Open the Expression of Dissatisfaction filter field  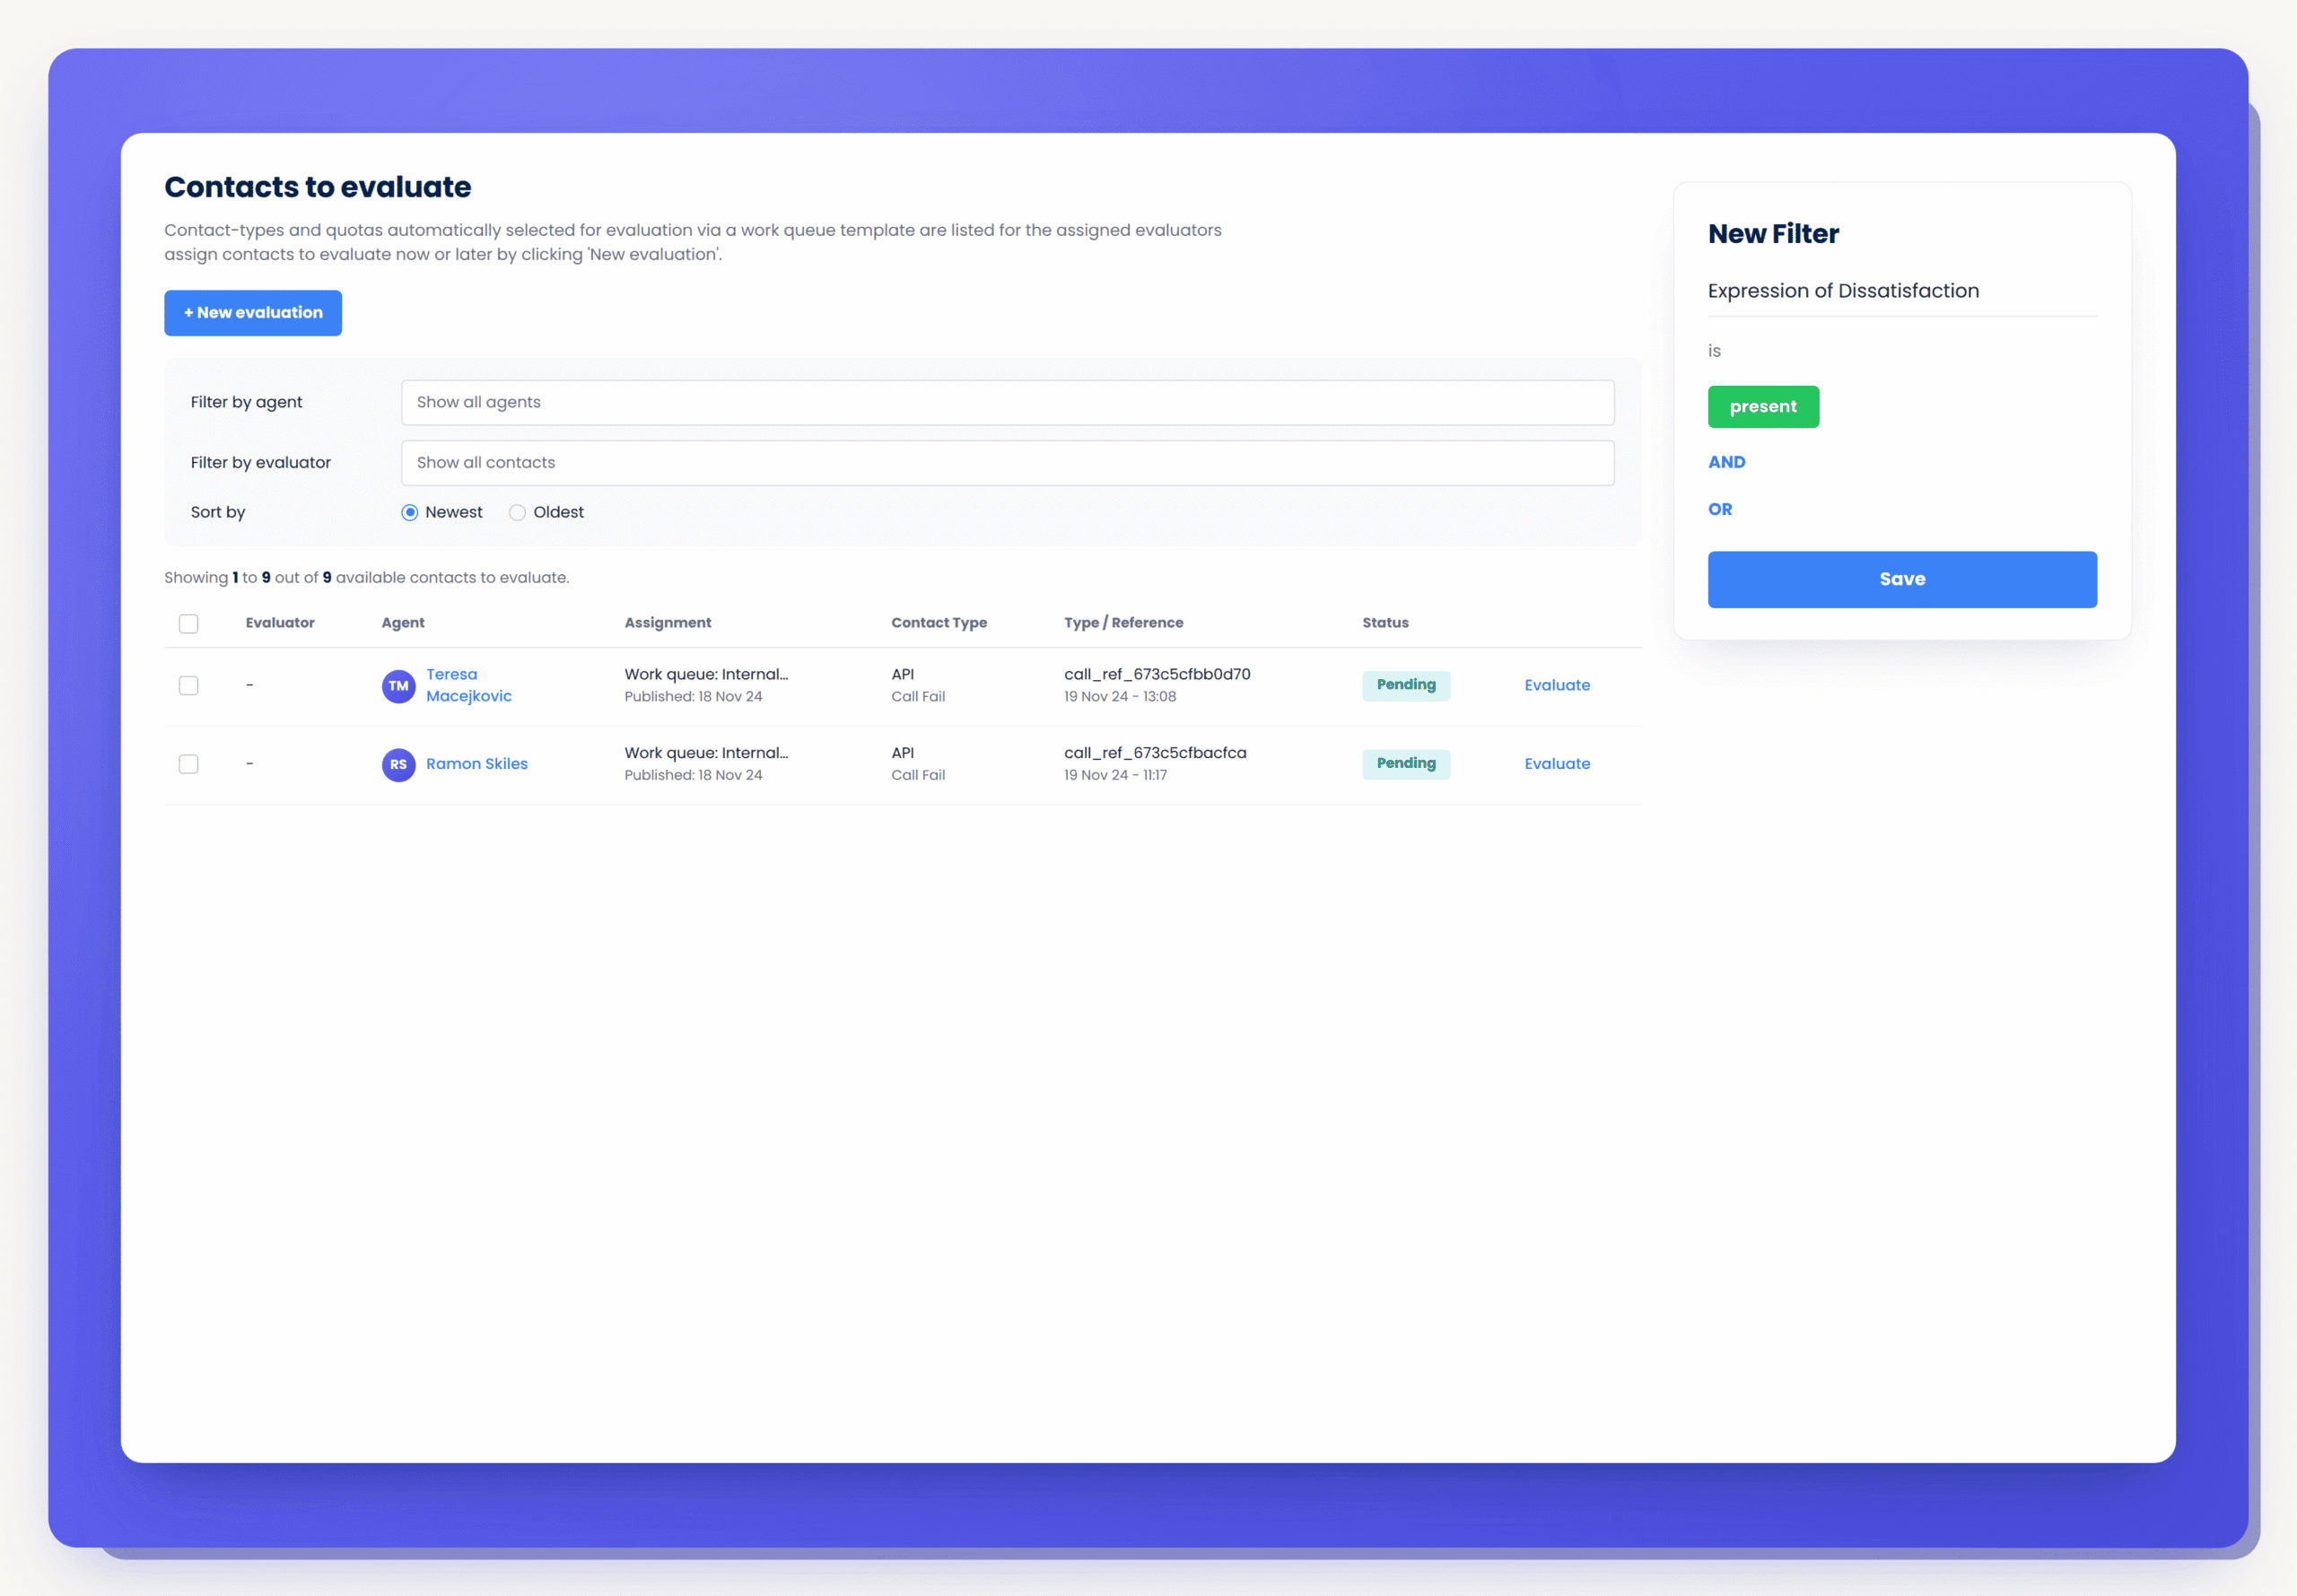coord(1902,291)
